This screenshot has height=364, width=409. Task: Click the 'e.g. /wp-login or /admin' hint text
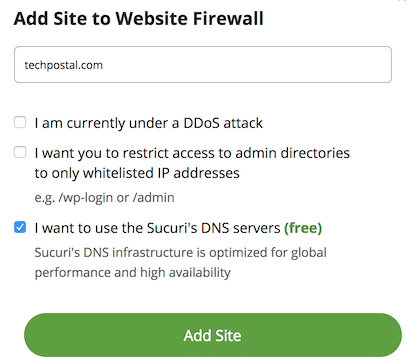[104, 197]
